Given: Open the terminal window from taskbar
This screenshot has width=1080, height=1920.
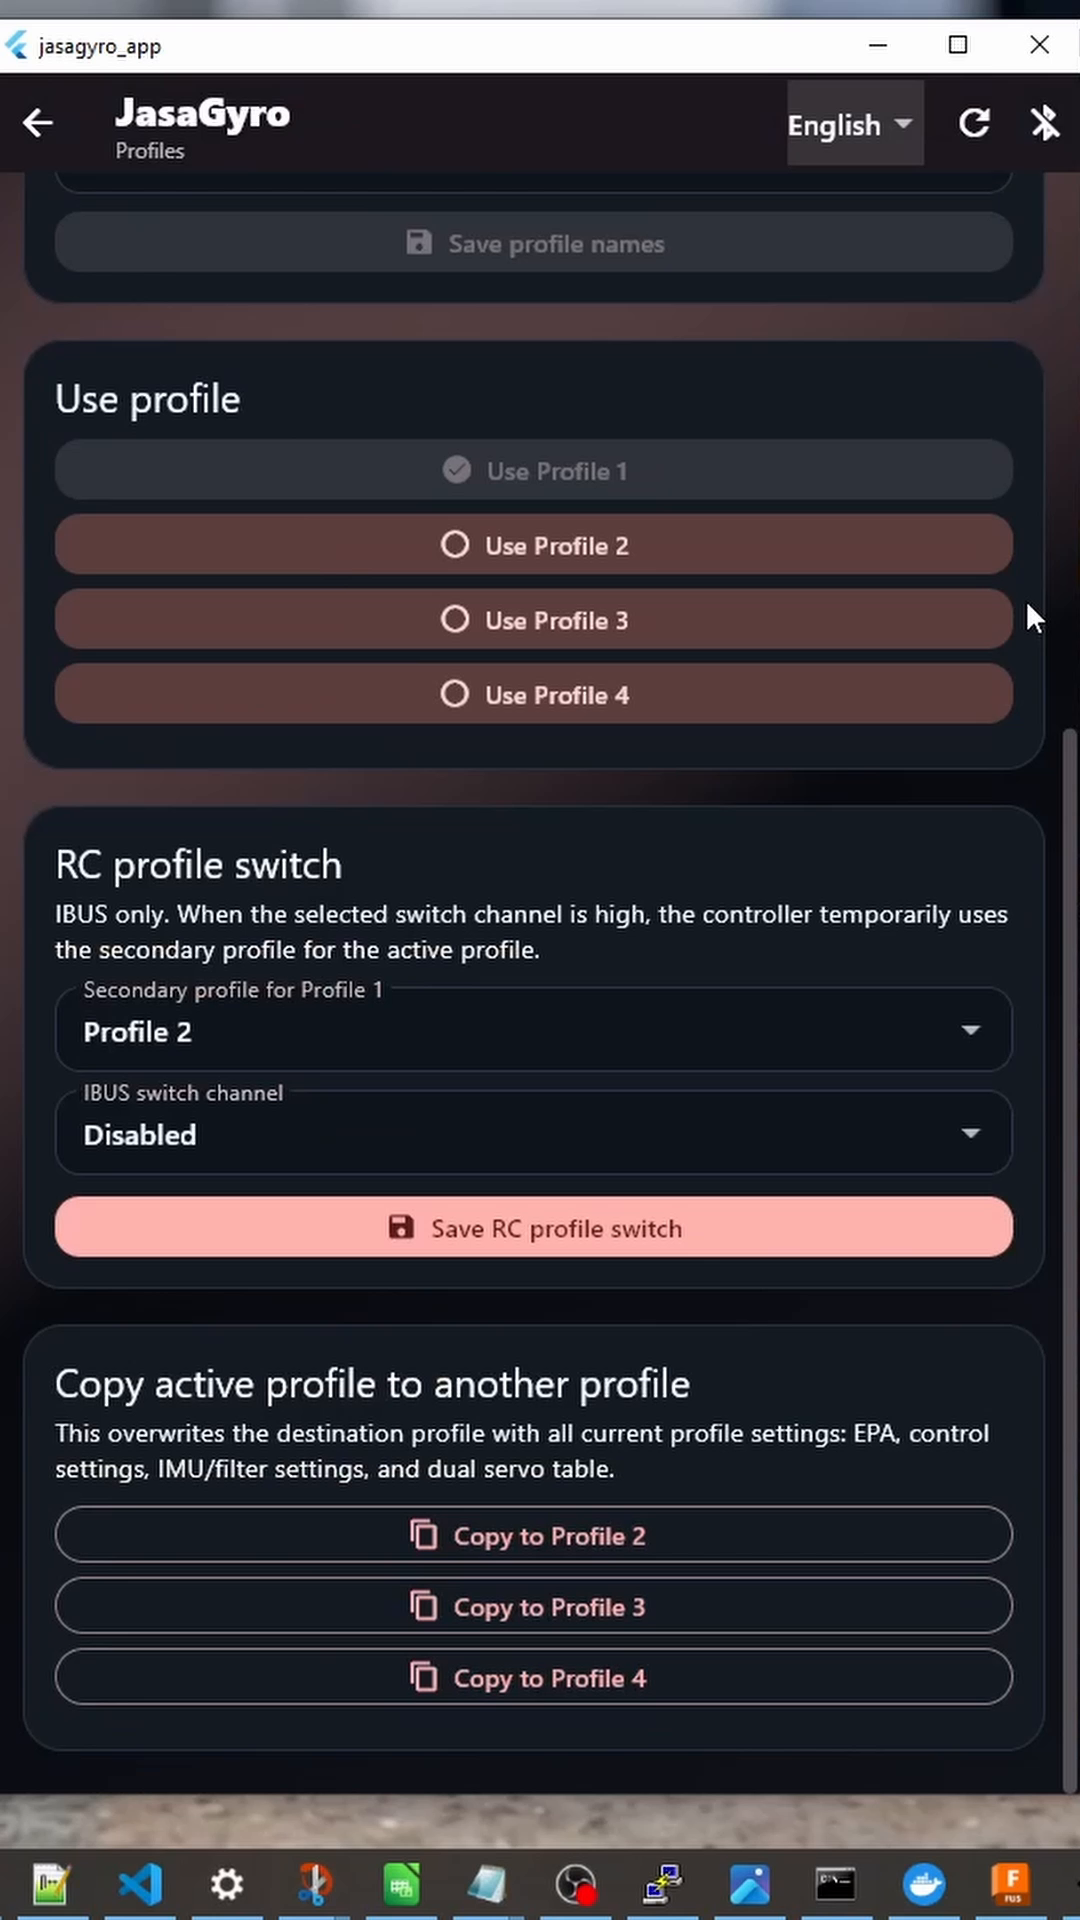Looking at the screenshot, I should click(x=835, y=1885).
